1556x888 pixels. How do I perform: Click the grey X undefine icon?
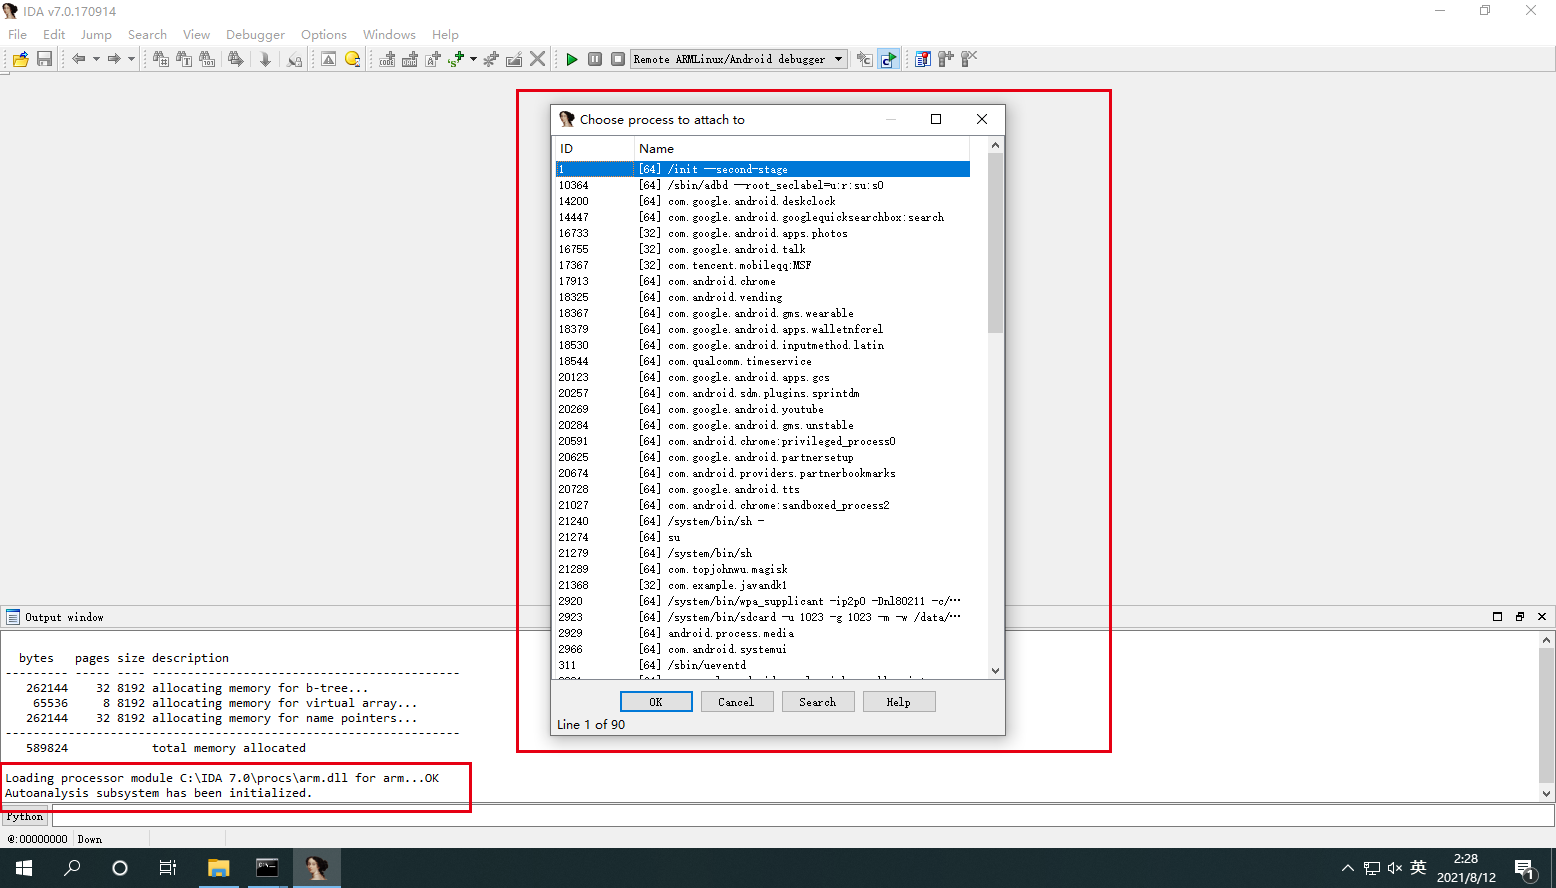[x=538, y=59]
